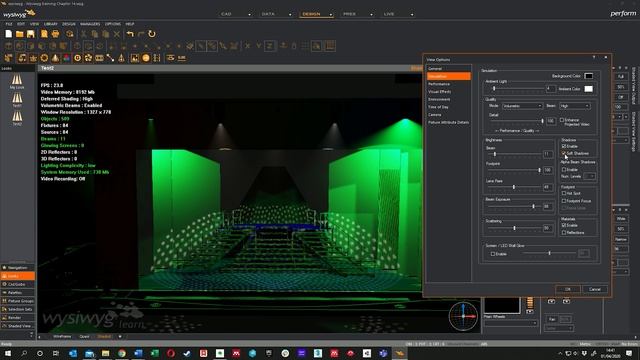Screen dimensions: 640x360
Task: Open the FILE menu
Action: 9,24
